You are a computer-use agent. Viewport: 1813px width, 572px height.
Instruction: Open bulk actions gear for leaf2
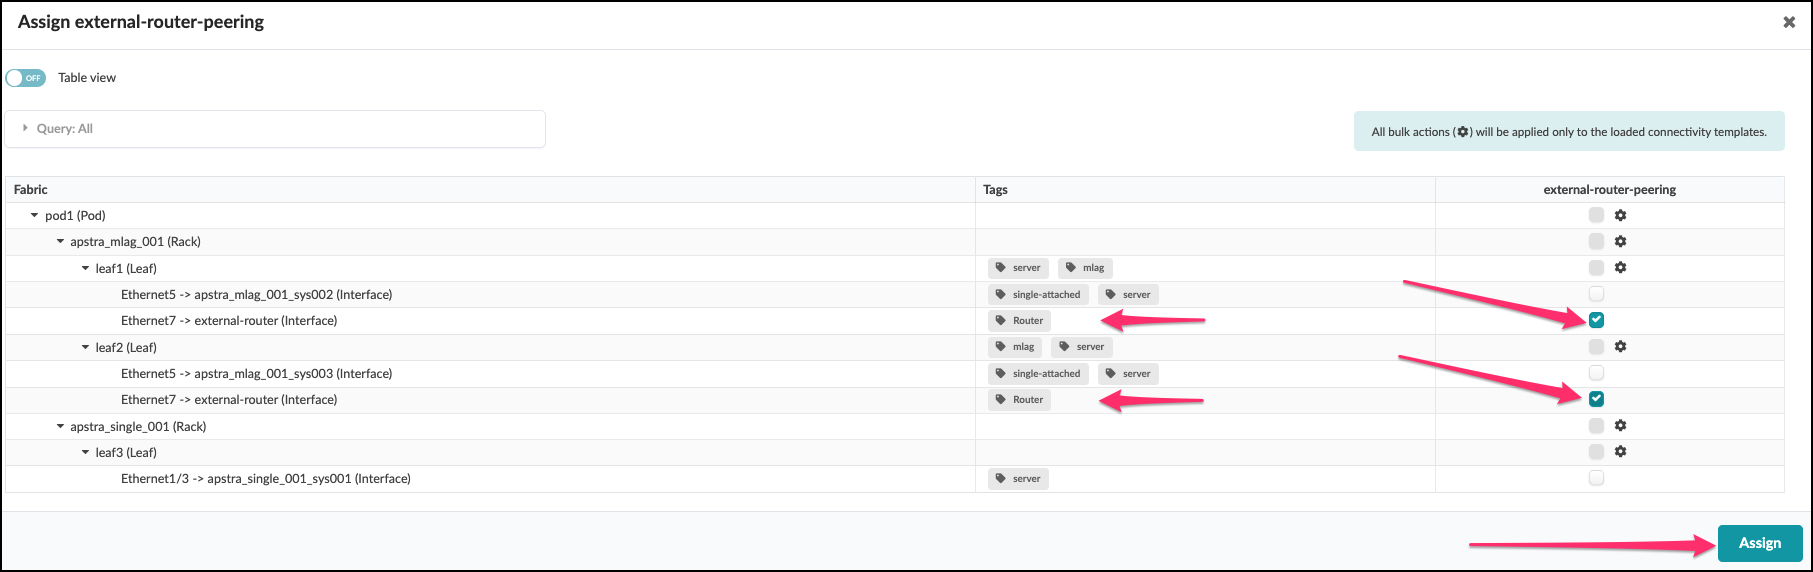[1620, 346]
